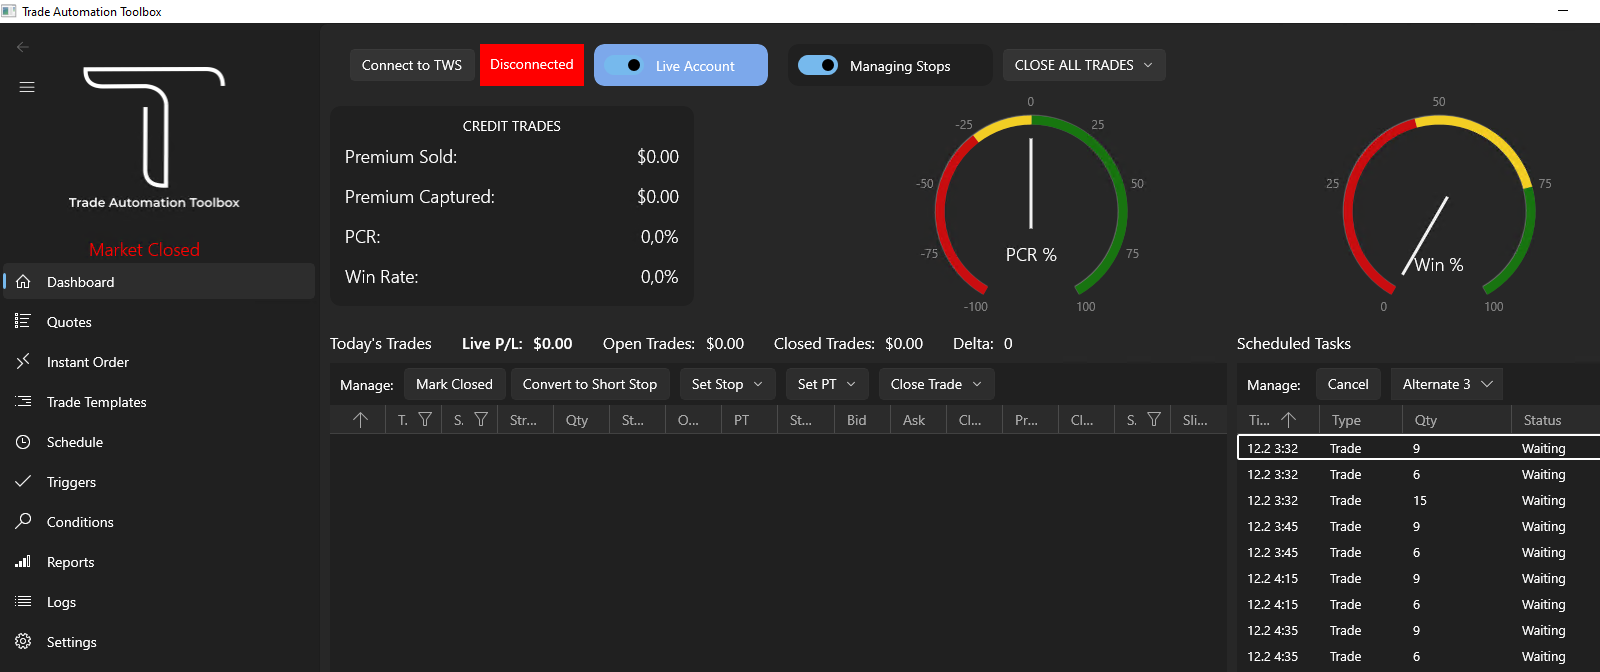Image resolution: width=1600 pixels, height=672 pixels.
Task: Click the Connect to TWS button
Action: [412, 65]
